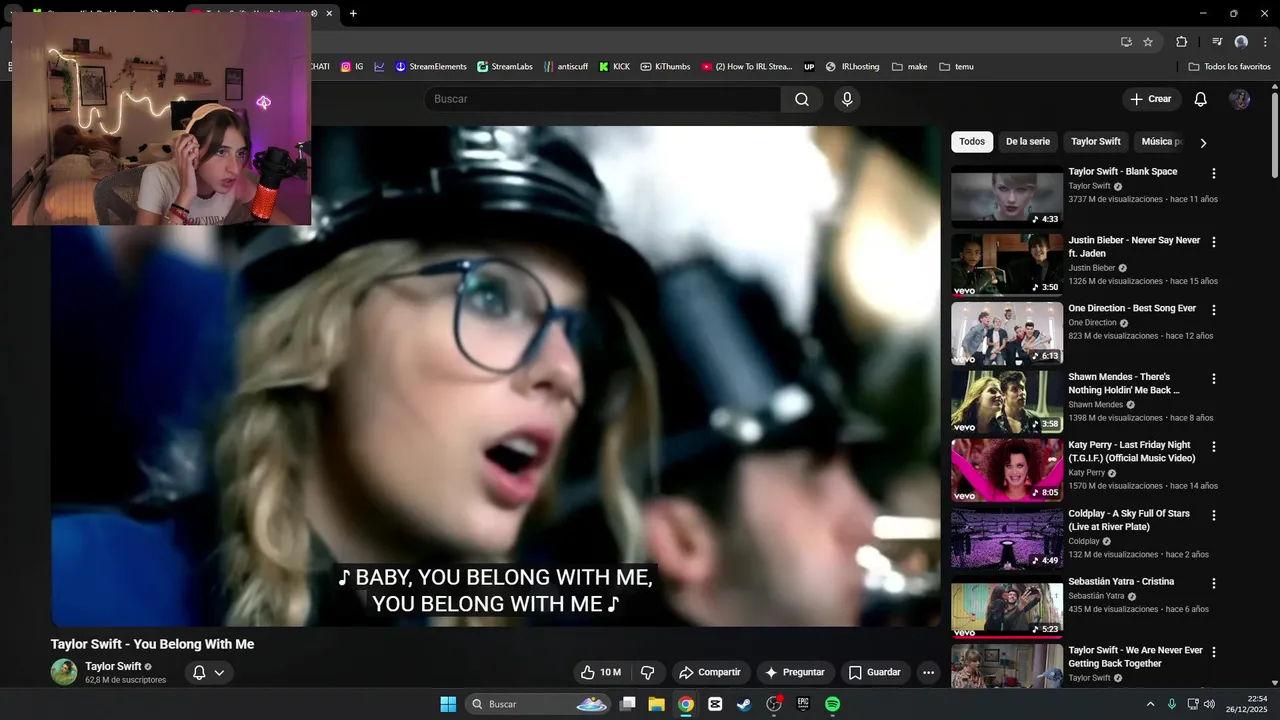Open a new browser tab

coord(353,13)
